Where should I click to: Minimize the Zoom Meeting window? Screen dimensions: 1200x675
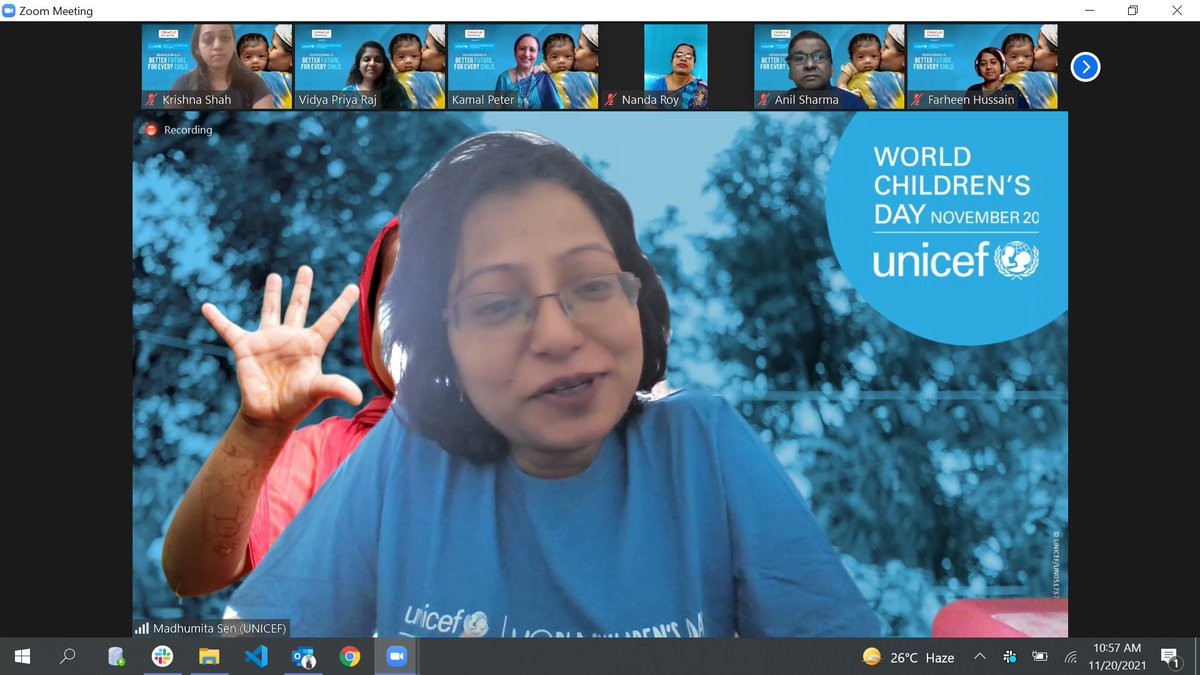point(1088,11)
